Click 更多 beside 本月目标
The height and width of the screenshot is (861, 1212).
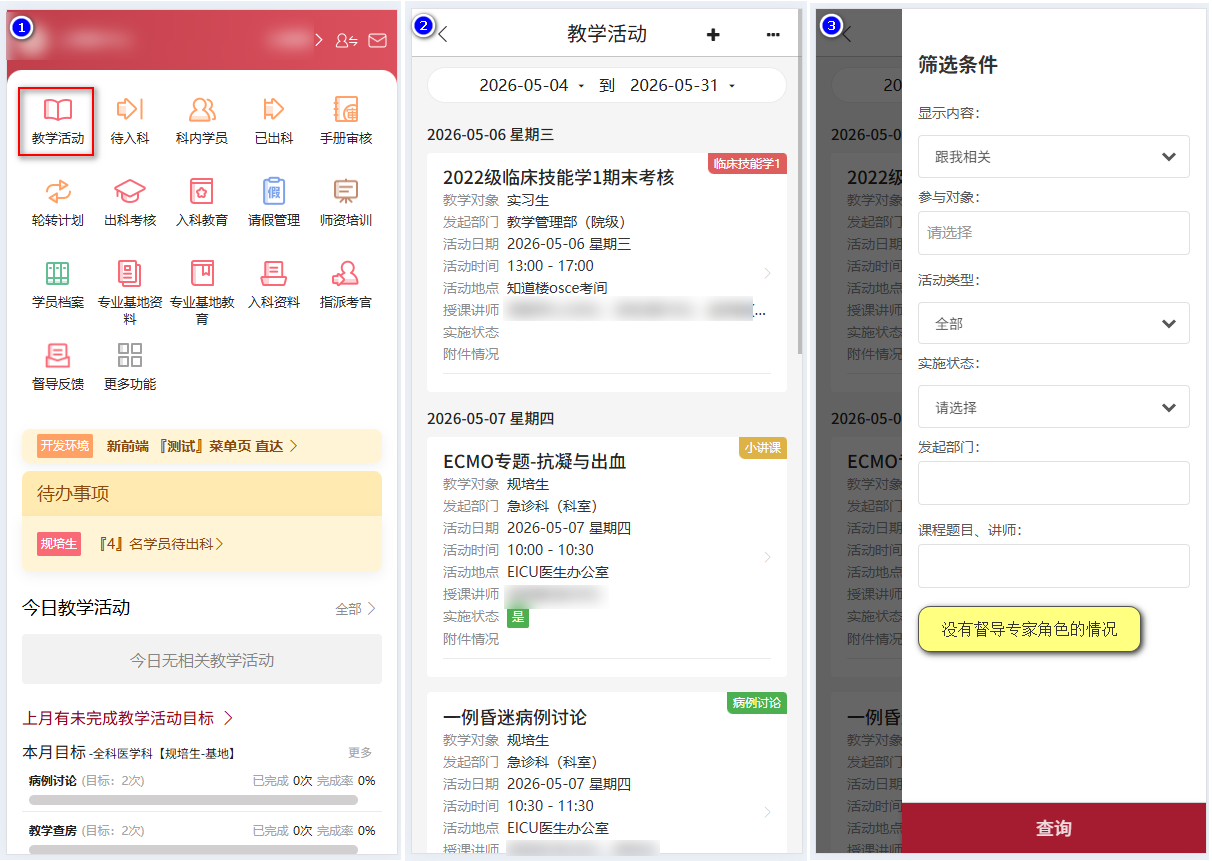coord(360,752)
